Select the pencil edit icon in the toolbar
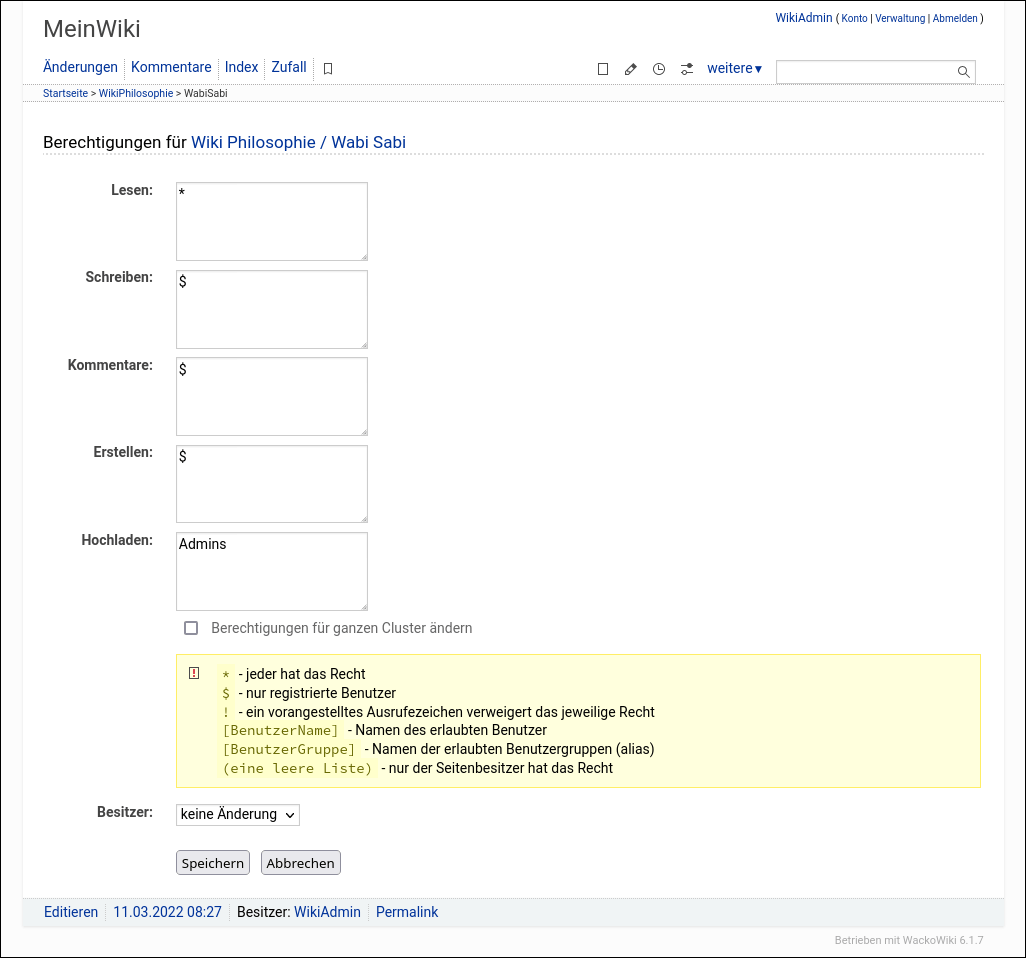1026x958 pixels. coord(631,69)
